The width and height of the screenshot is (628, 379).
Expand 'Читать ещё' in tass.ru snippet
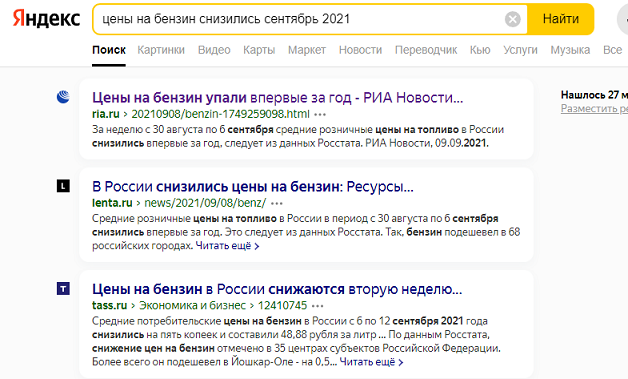point(371,362)
